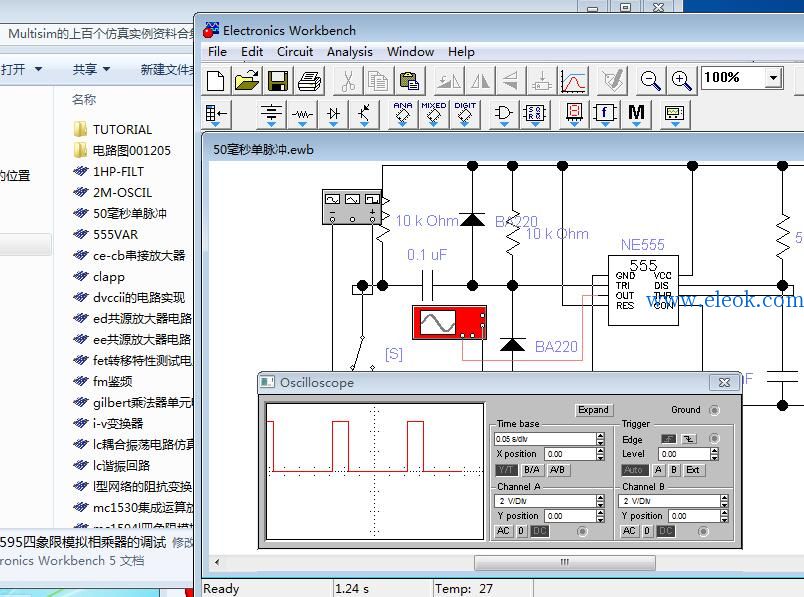Open the Diodes parts bin
This screenshot has width=804, height=597.
(x=333, y=114)
